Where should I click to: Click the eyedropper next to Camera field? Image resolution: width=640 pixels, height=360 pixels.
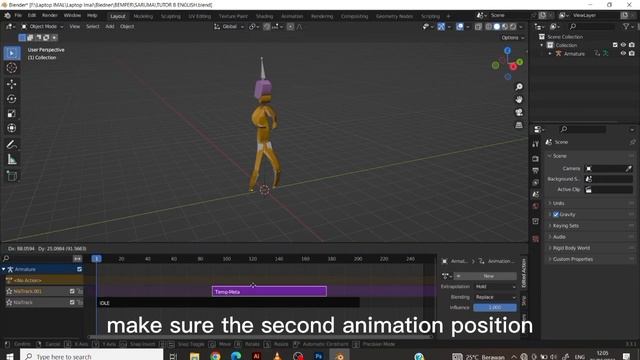point(629,169)
